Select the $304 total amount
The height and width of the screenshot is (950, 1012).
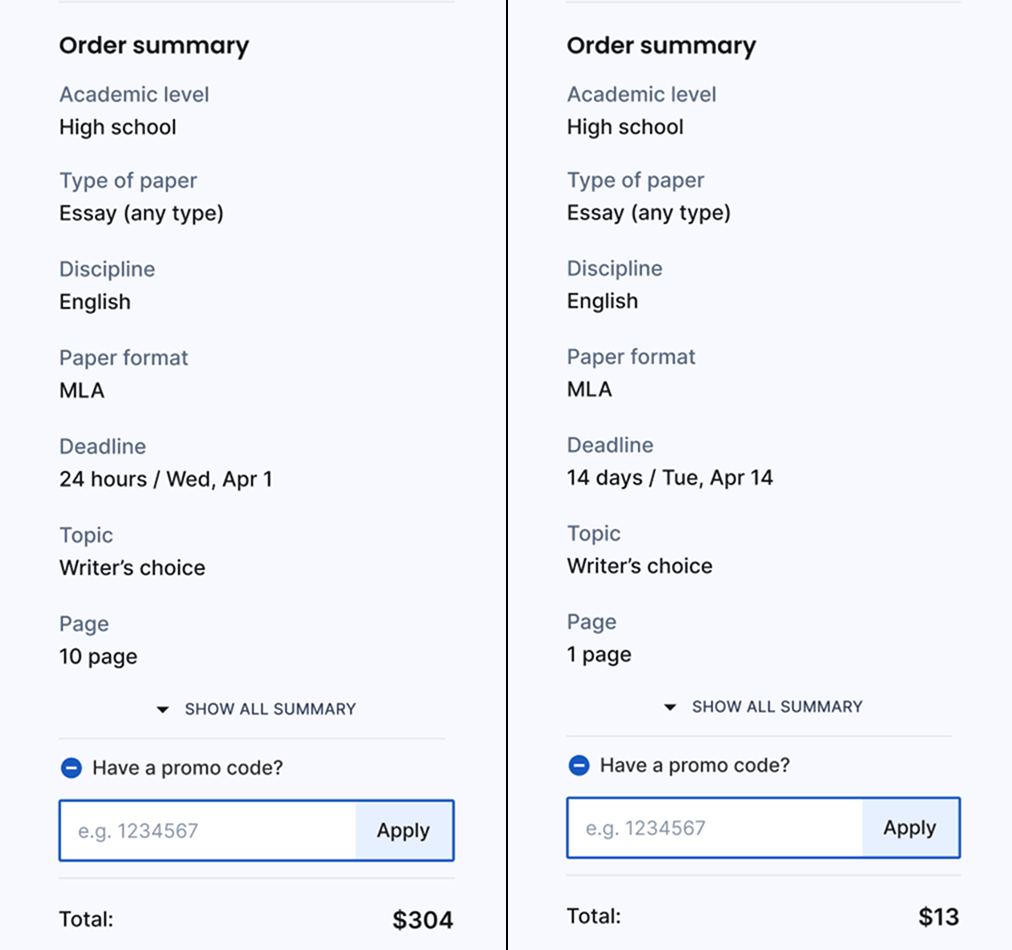point(422,920)
